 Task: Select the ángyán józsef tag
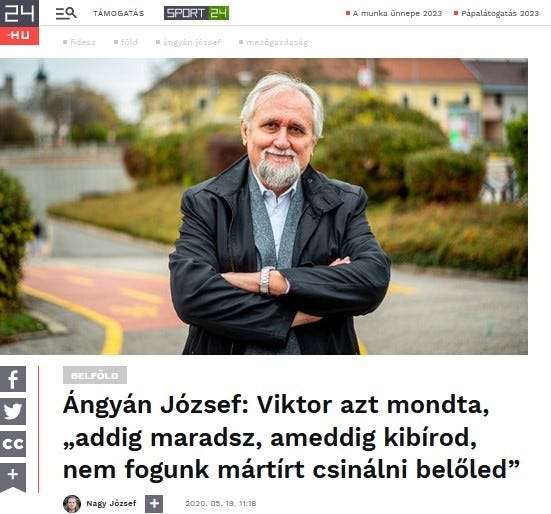pos(188,42)
